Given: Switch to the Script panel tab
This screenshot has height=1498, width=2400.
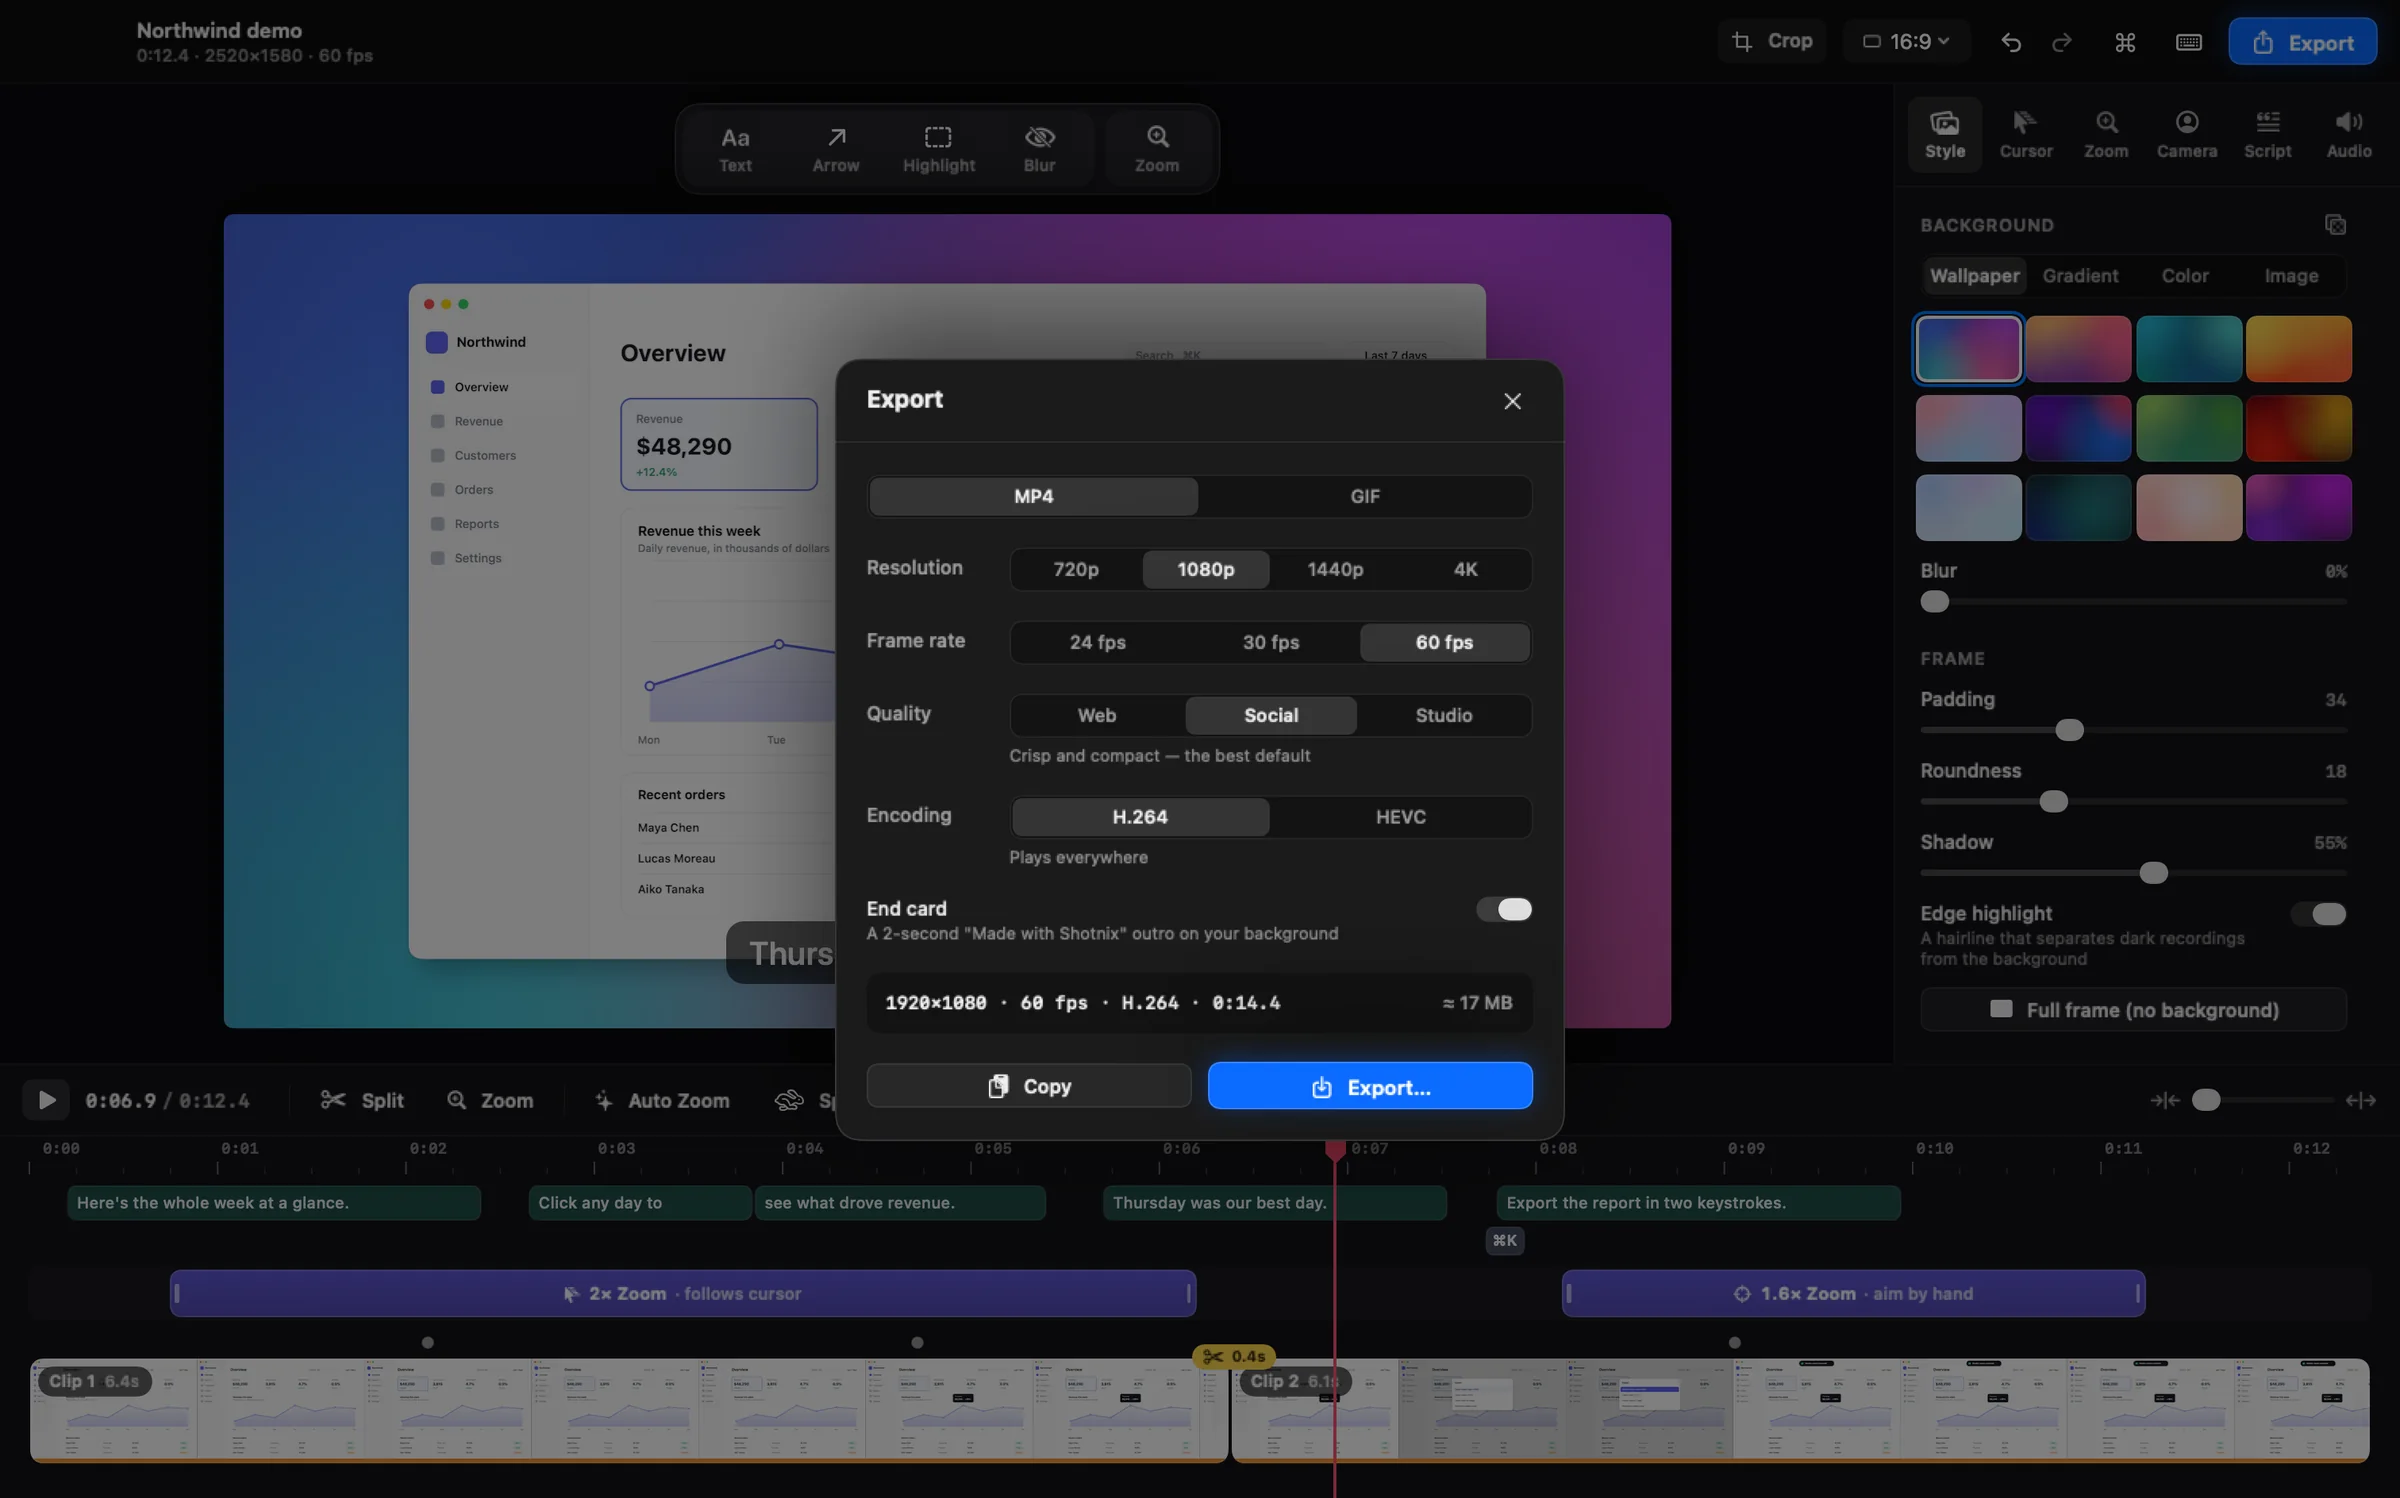Looking at the screenshot, I should [2267, 134].
